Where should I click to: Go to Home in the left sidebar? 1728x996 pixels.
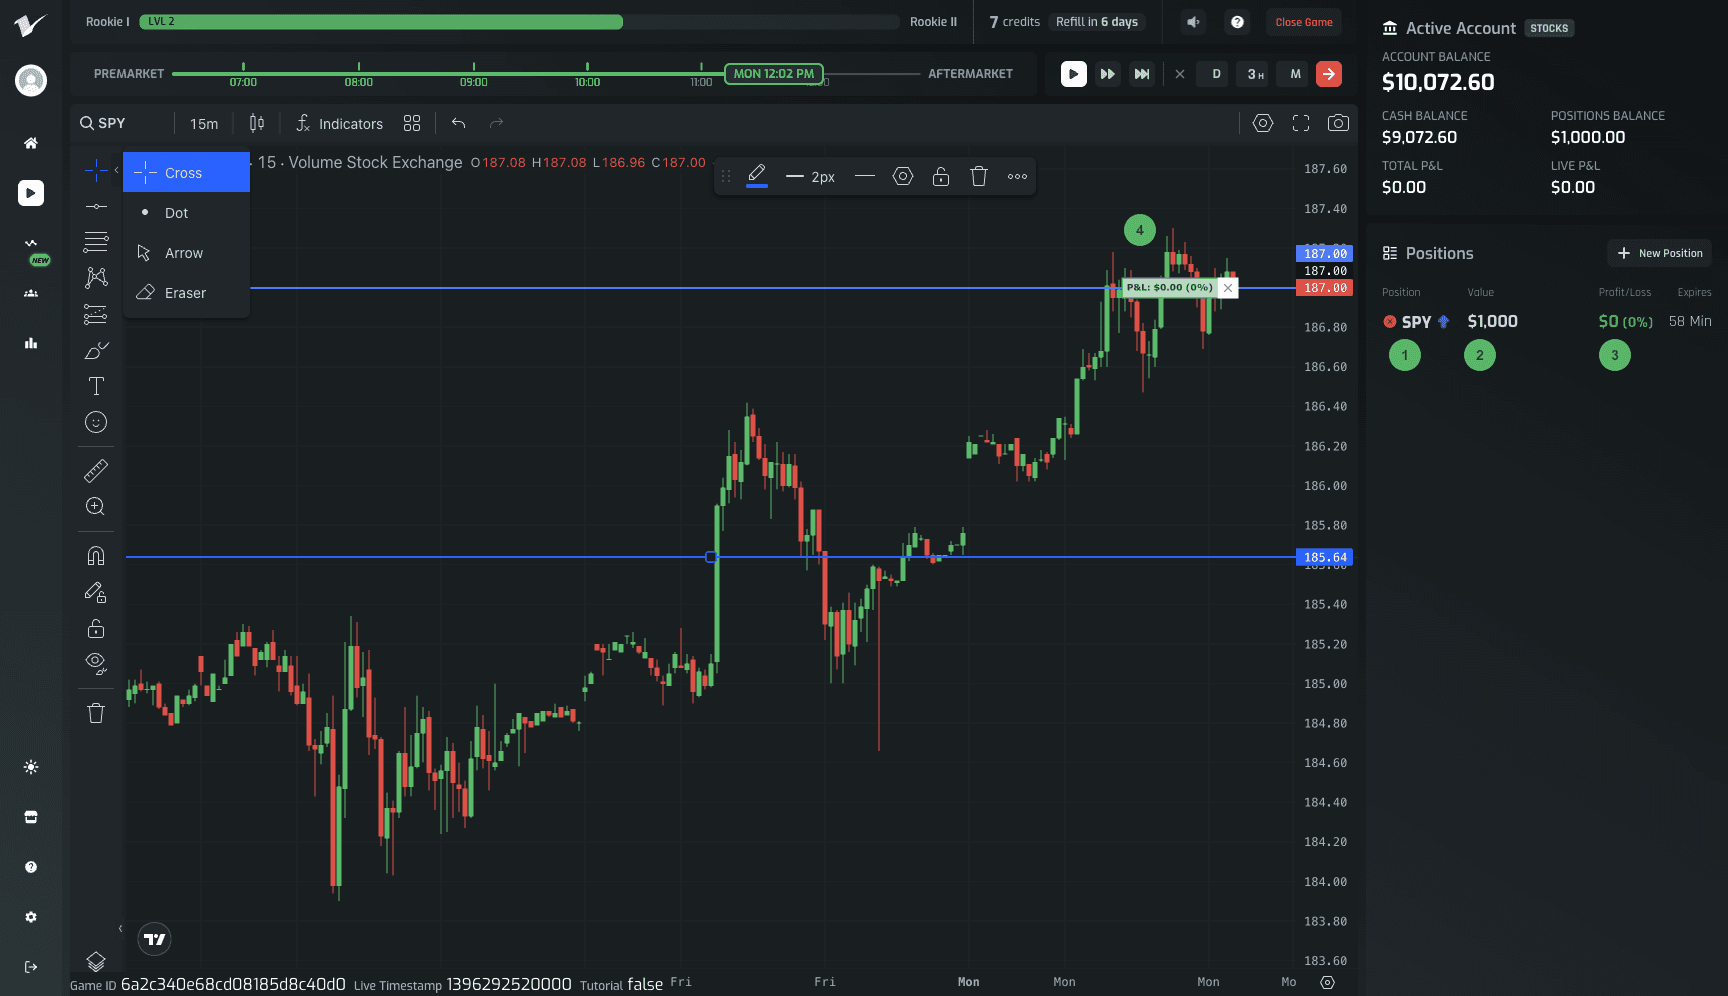tap(31, 143)
